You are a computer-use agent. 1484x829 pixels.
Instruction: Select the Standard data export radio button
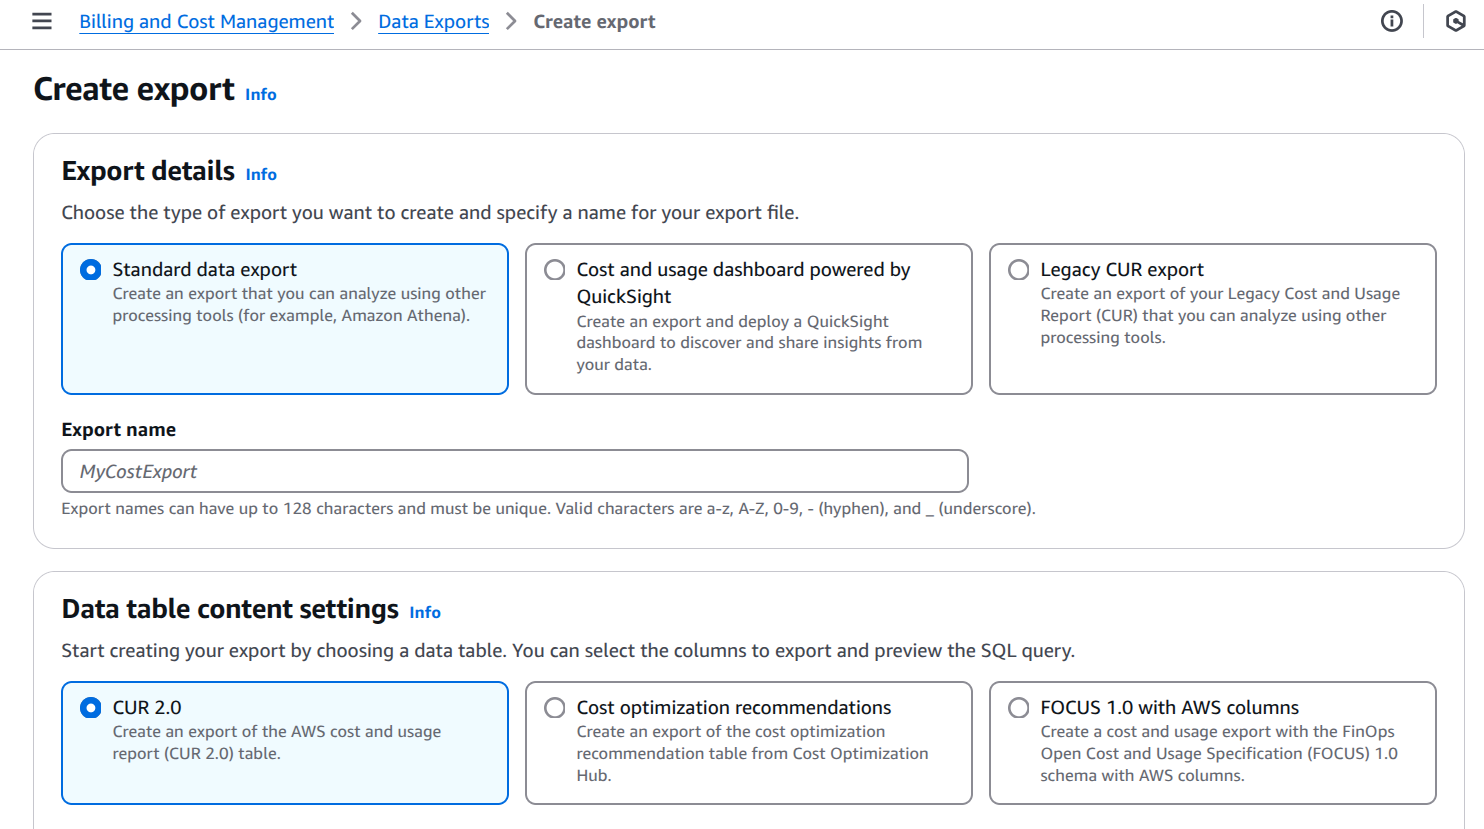click(x=90, y=269)
